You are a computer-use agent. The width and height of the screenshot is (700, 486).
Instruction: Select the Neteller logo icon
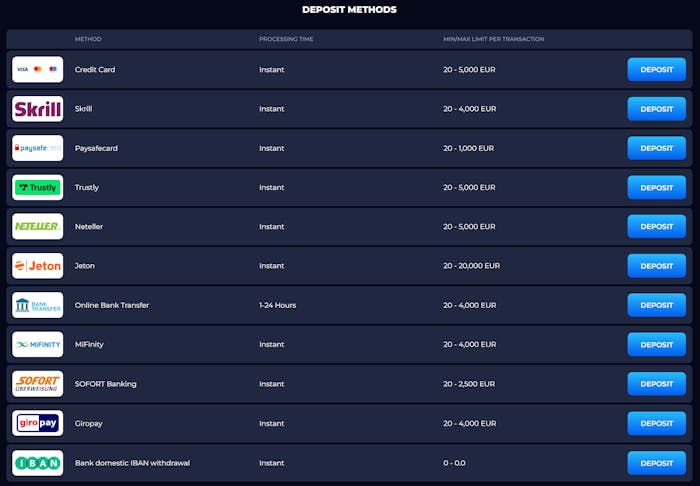38,227
